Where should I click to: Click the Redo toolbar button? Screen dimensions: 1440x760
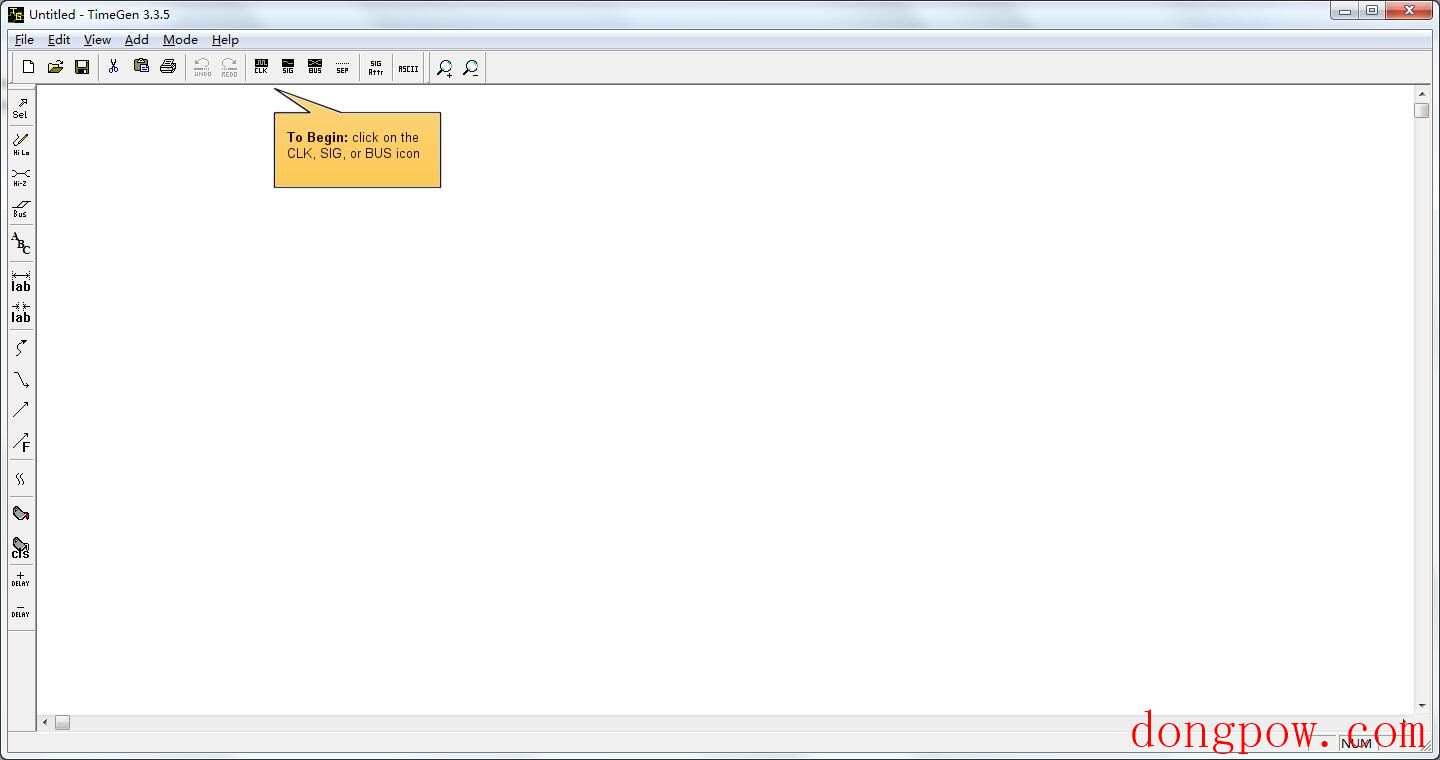(229, 67)
